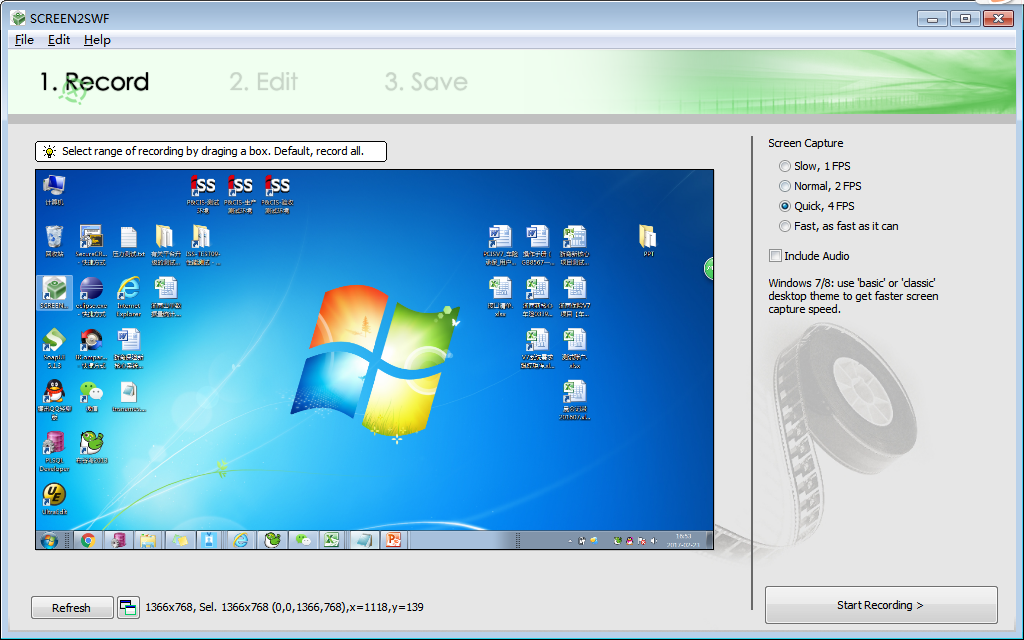
Task: Click the Recycle Bin icon in preview
Action: [54, 241]
